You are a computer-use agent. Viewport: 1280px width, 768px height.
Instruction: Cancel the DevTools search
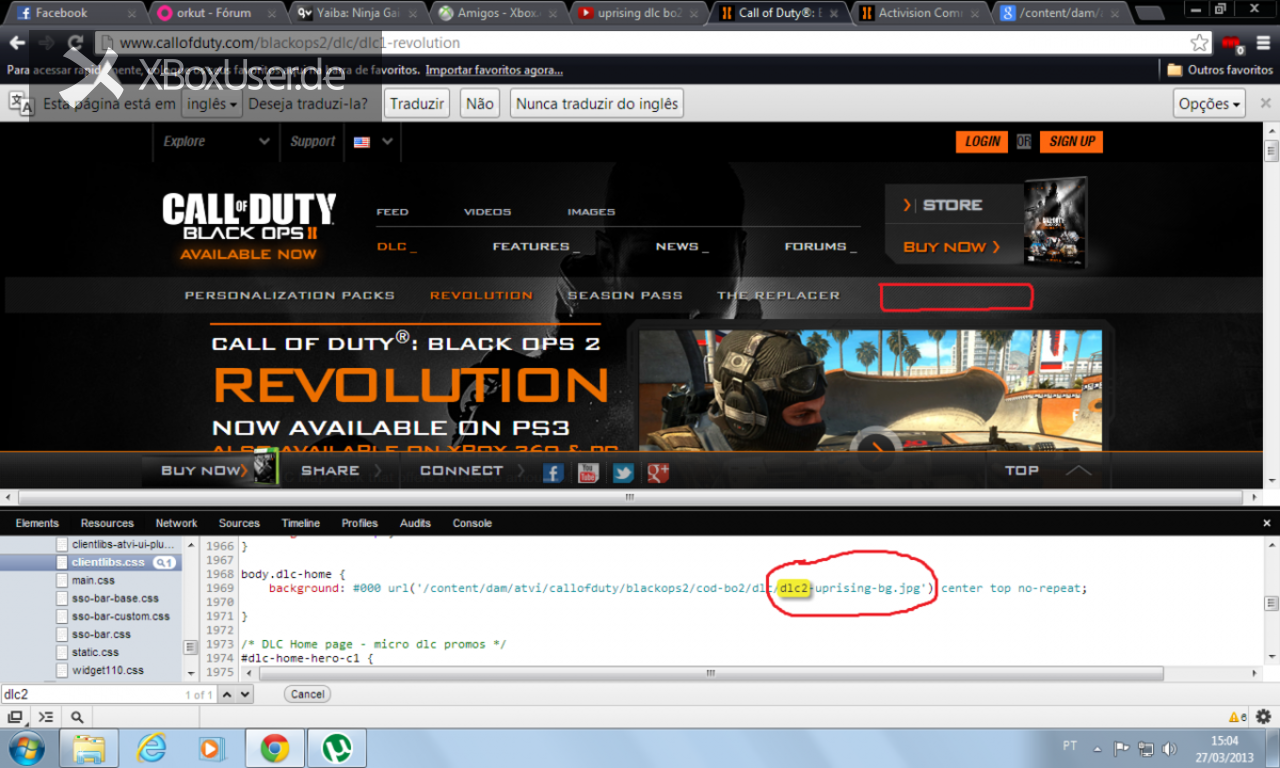(x=307, y=694)
